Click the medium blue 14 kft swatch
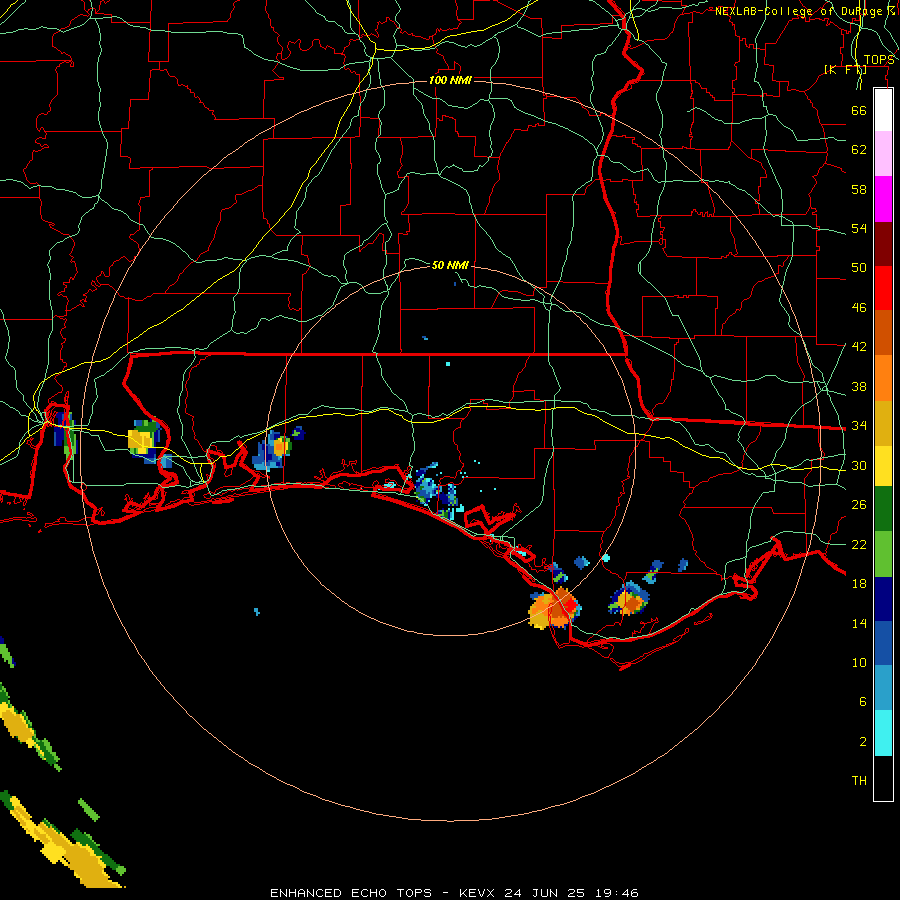900x900 pixels. 883,643
